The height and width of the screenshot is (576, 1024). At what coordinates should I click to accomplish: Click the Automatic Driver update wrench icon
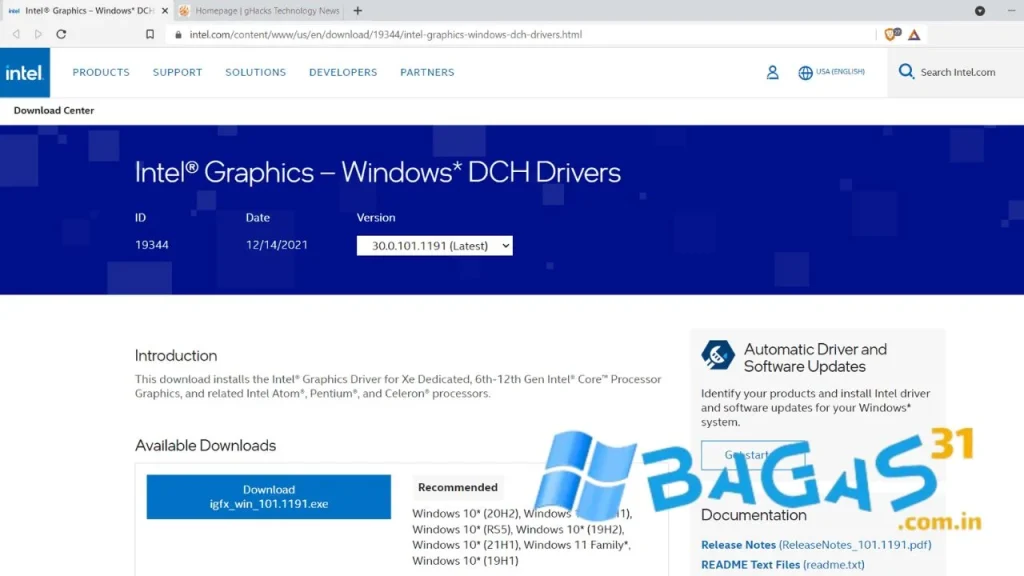(717, 355)
